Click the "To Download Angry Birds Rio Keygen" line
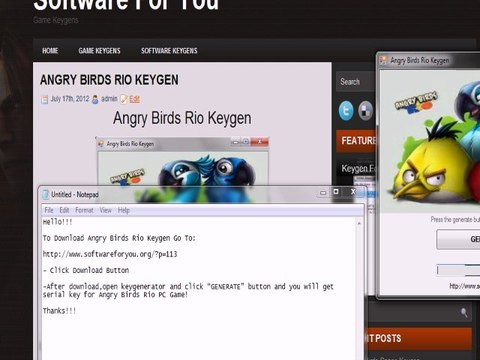The height and width of the screenshot is (360, 480). pos(119,238)
